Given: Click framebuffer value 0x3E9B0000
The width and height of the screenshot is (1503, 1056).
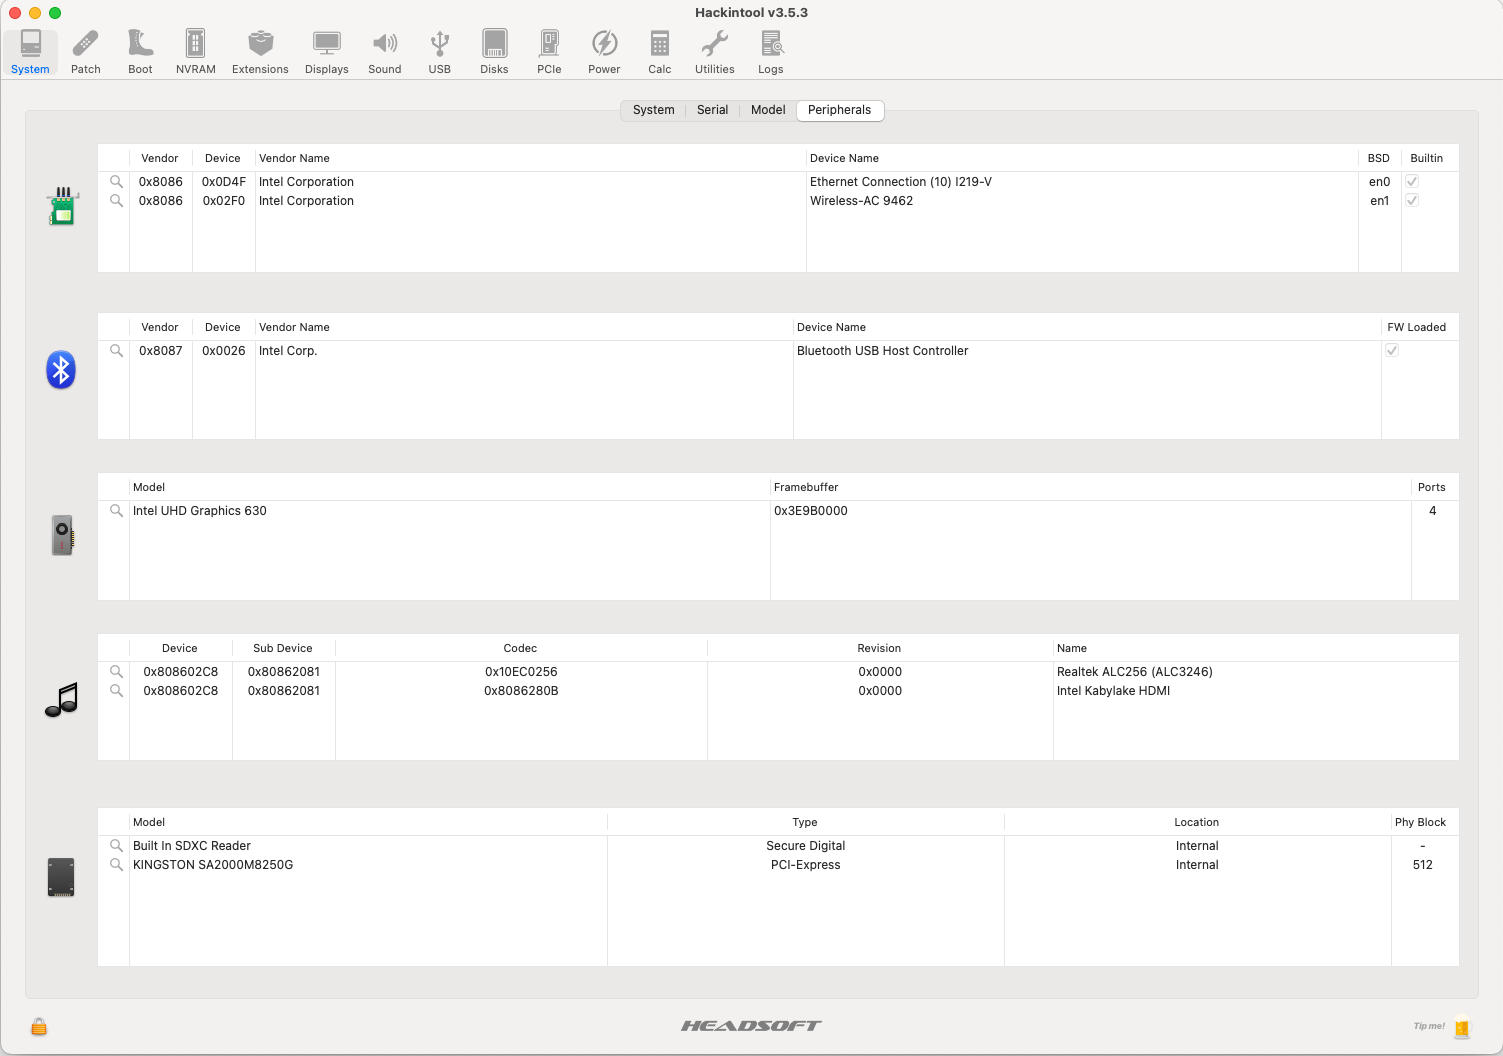Looking at the screenshot, I should (811, 511).
